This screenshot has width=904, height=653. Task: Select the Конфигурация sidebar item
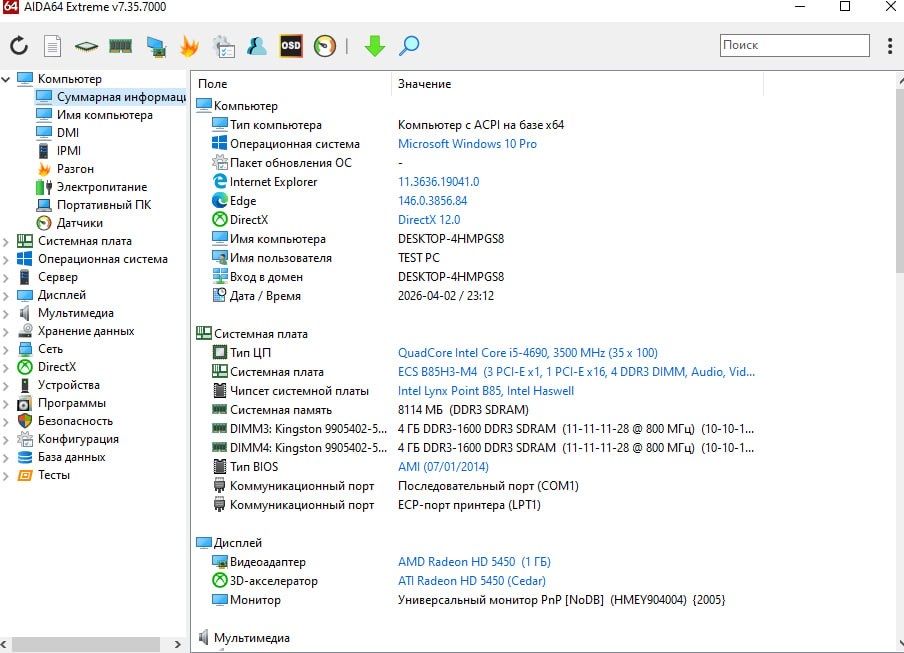68,439
